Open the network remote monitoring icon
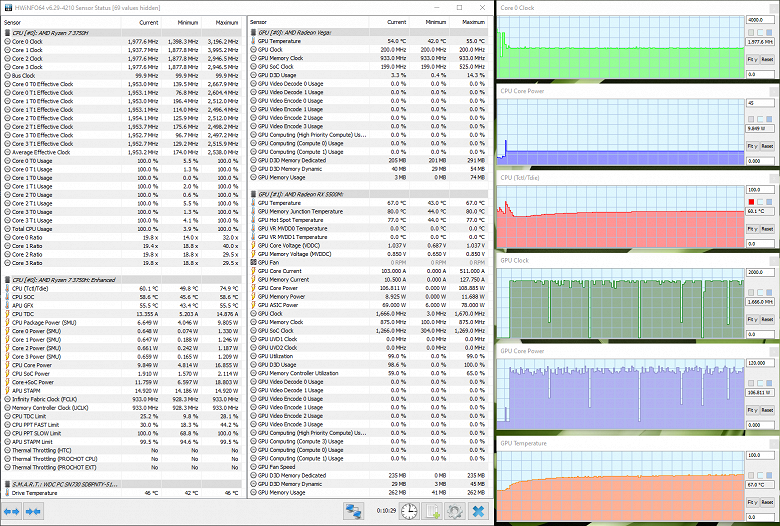This screenshot has width=780, height=526. 354,511
